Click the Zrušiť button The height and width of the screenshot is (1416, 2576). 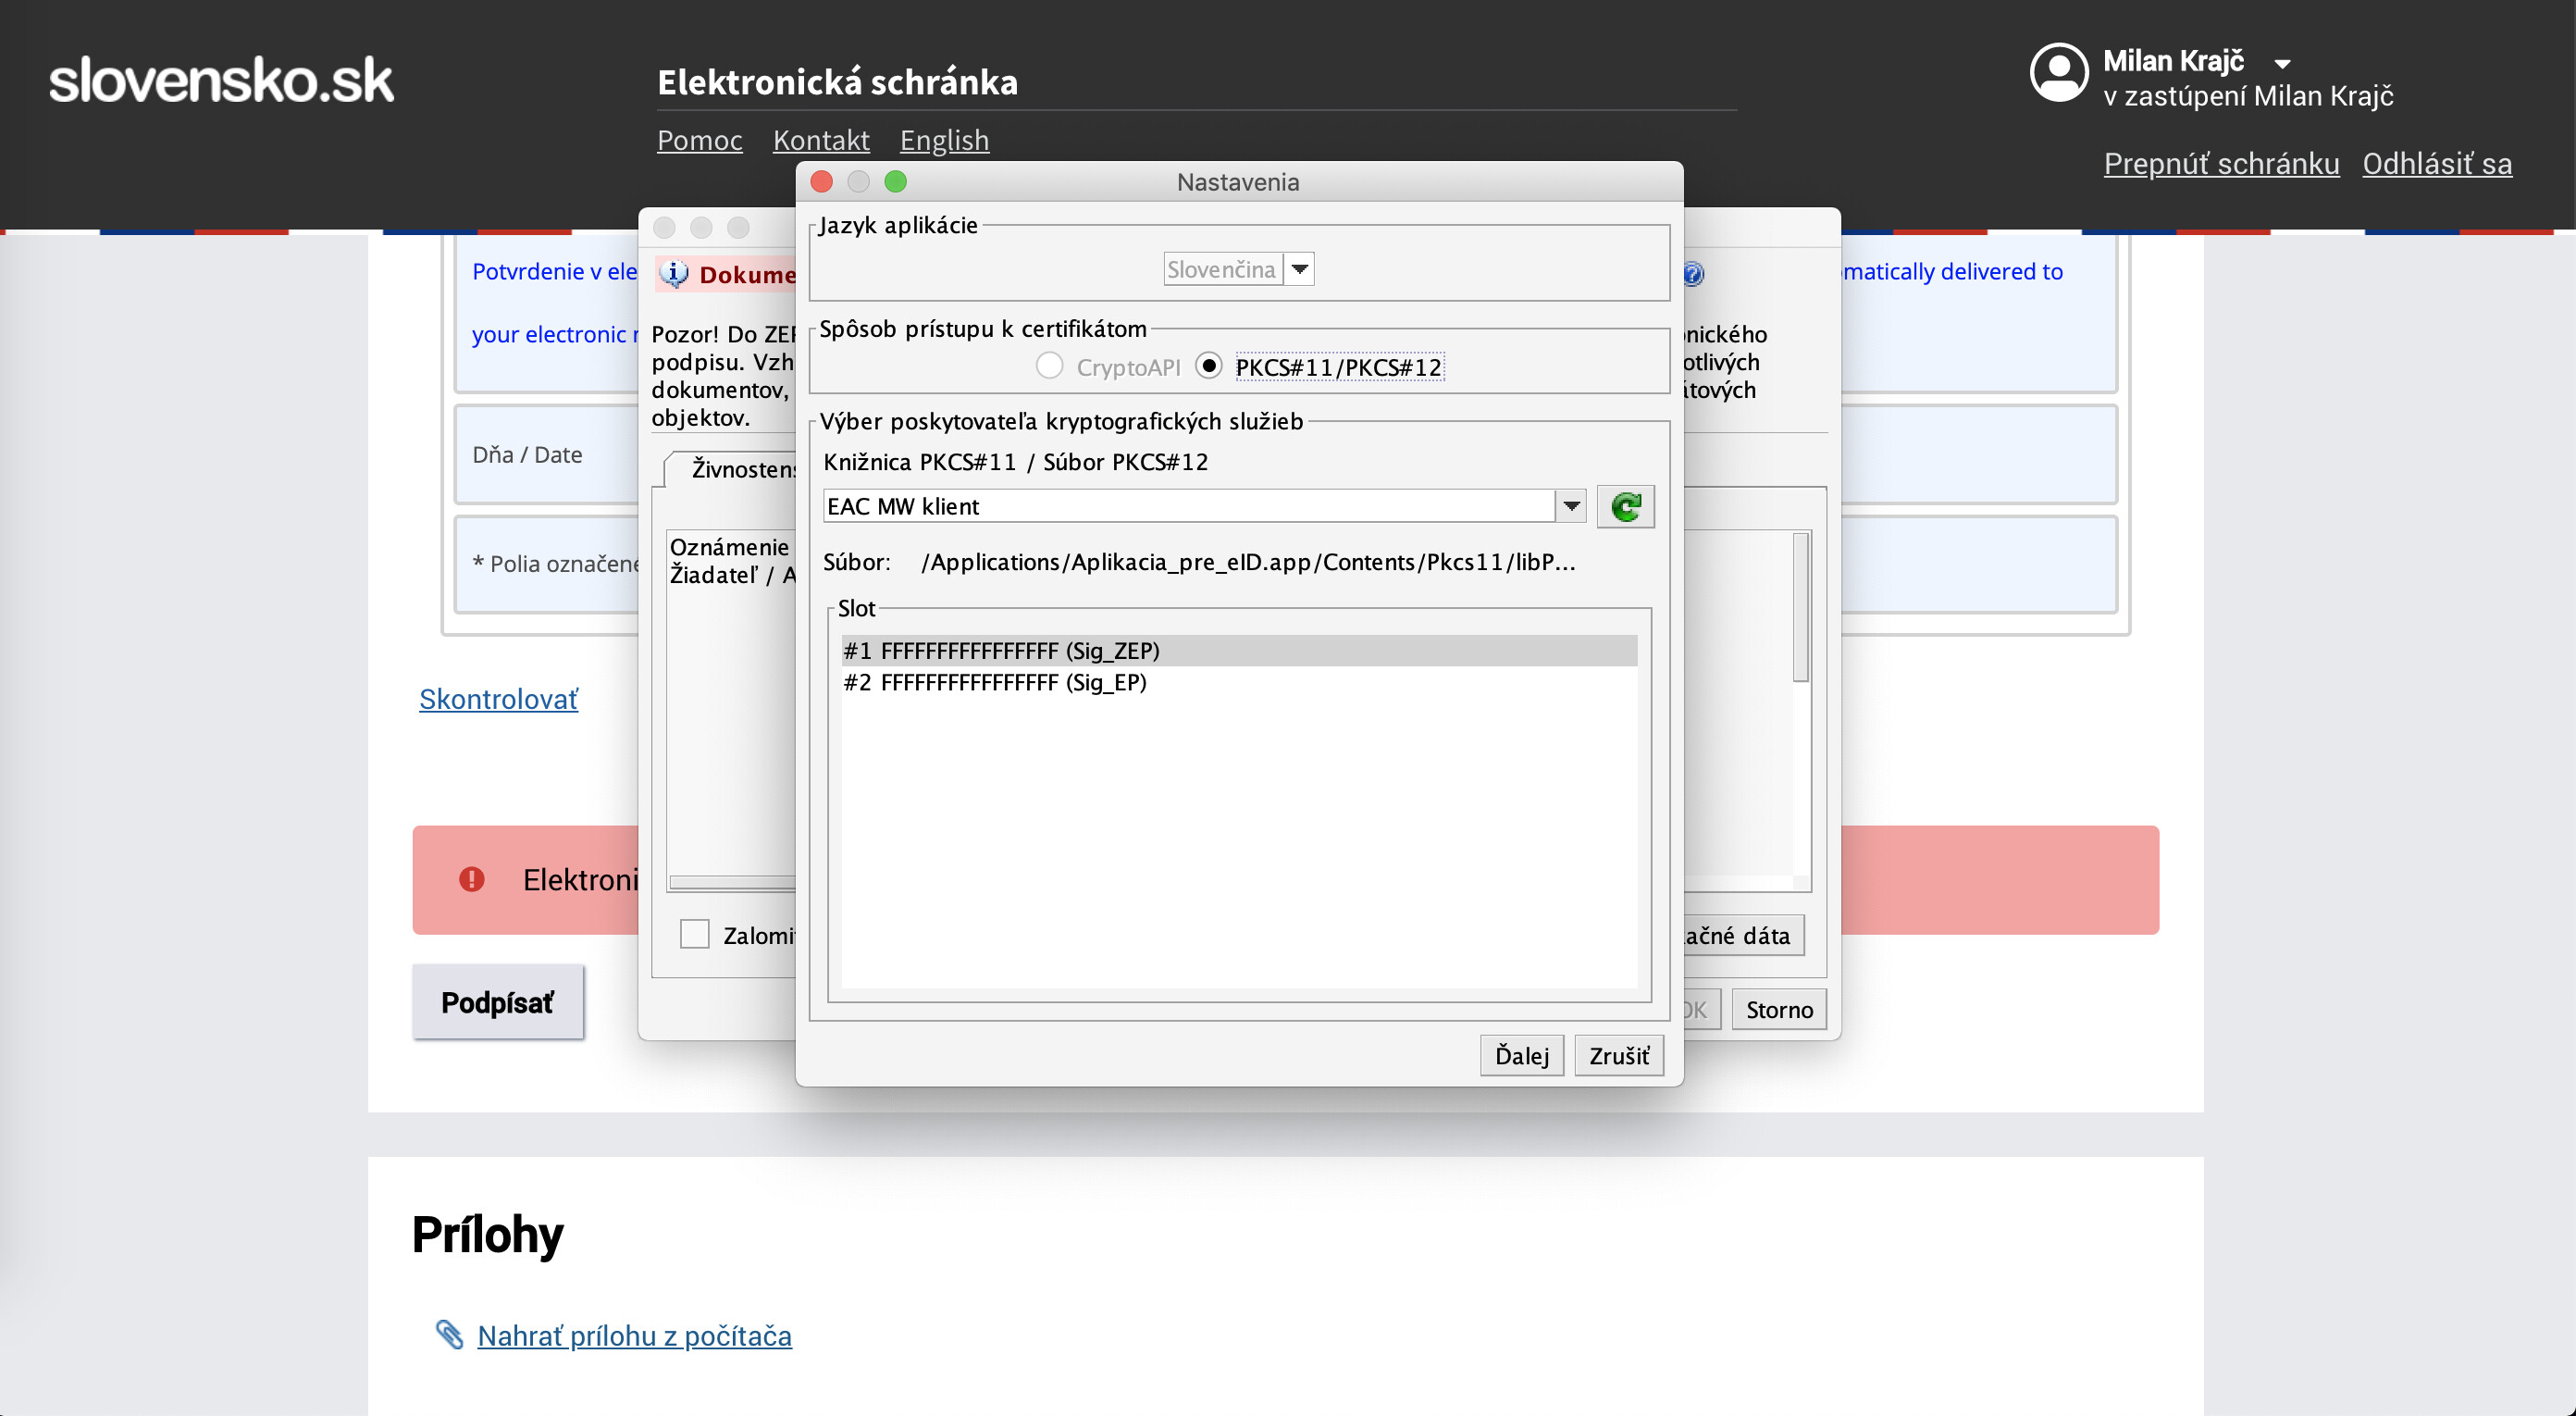click(x=1618, y=1055)
